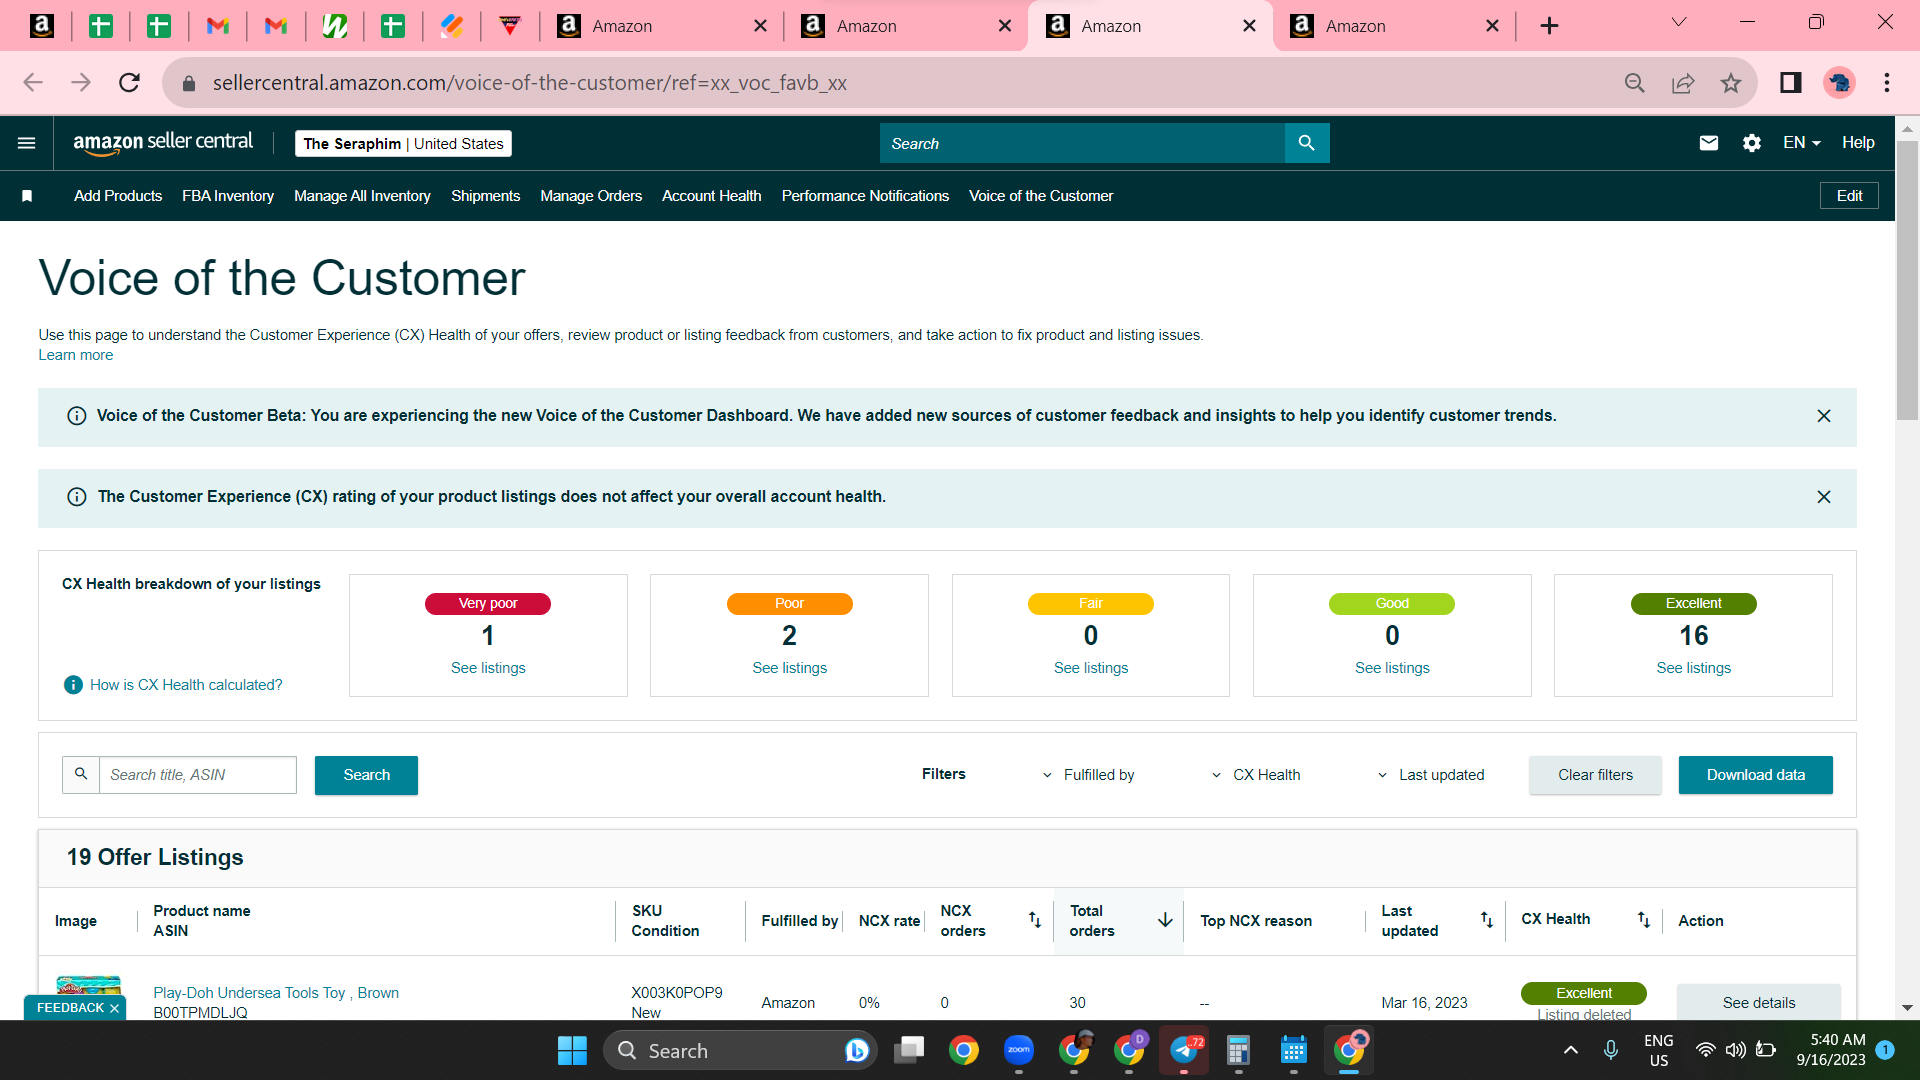Open the Chrome side panel
The width and height of the screenshot is (1920, 1080).
click(1791, 83)
